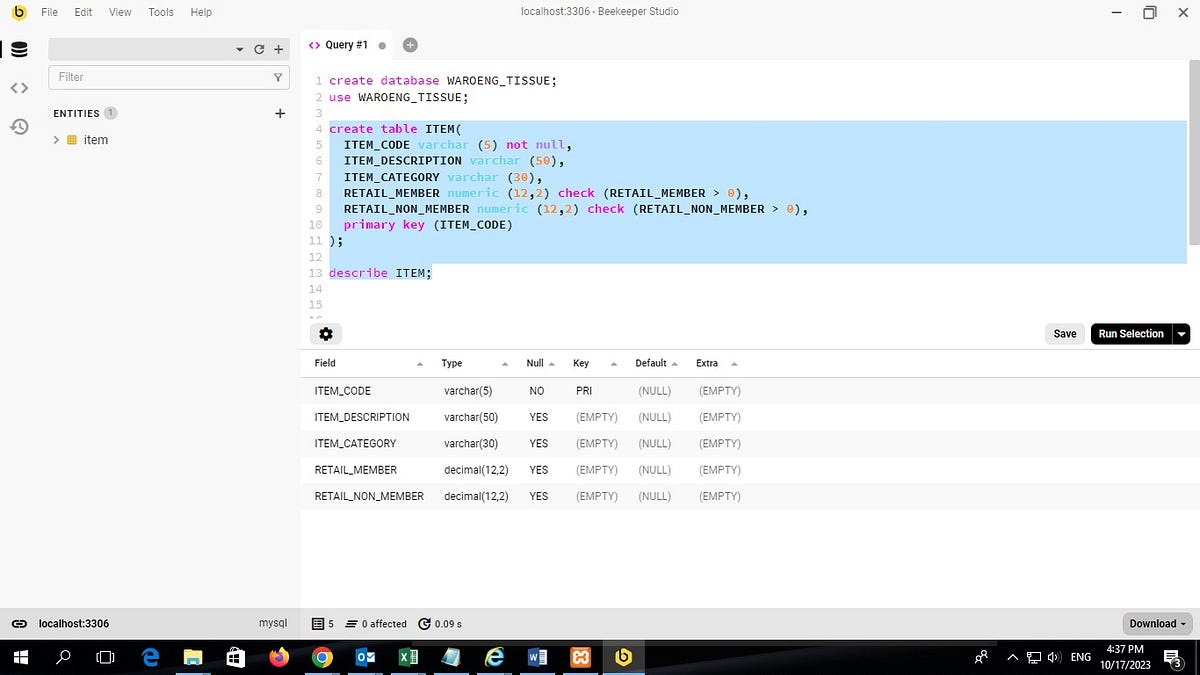Add a new query tab with plus icon
The width and height of the screenshot is (1200, 675).
[410, 44]
